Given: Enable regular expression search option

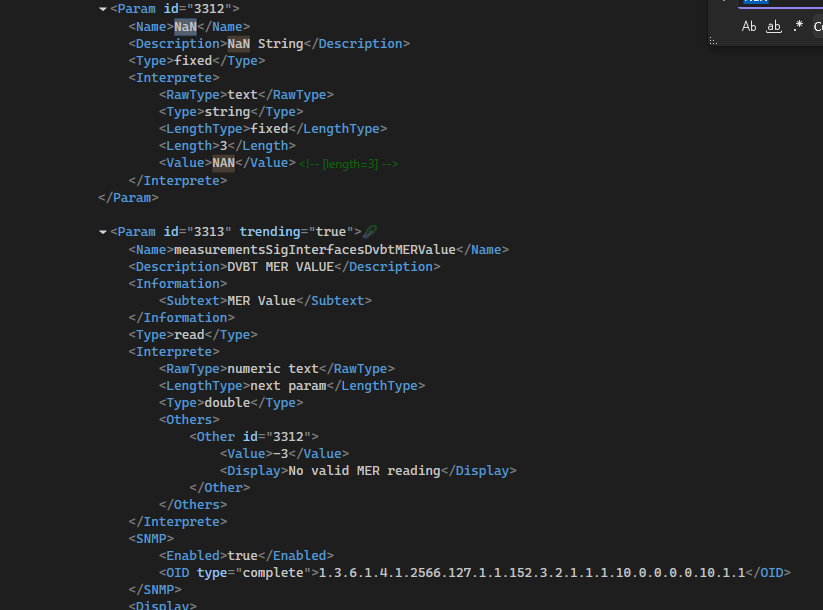Looking at the screenshot, I should click(x=797, y=27).
